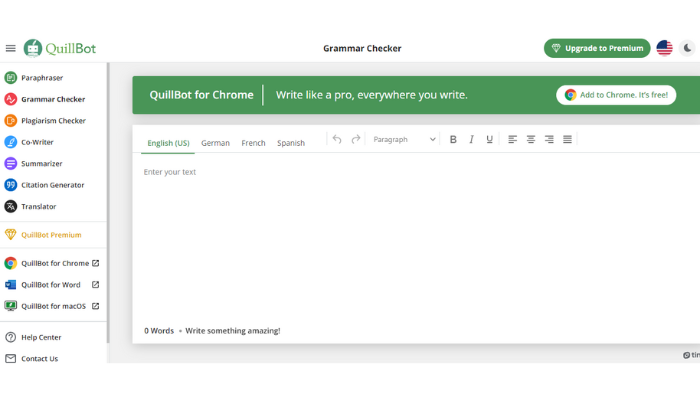Click the Contact Us envelope icon
This screenshot has height=400, width=700.
[10, 358]
